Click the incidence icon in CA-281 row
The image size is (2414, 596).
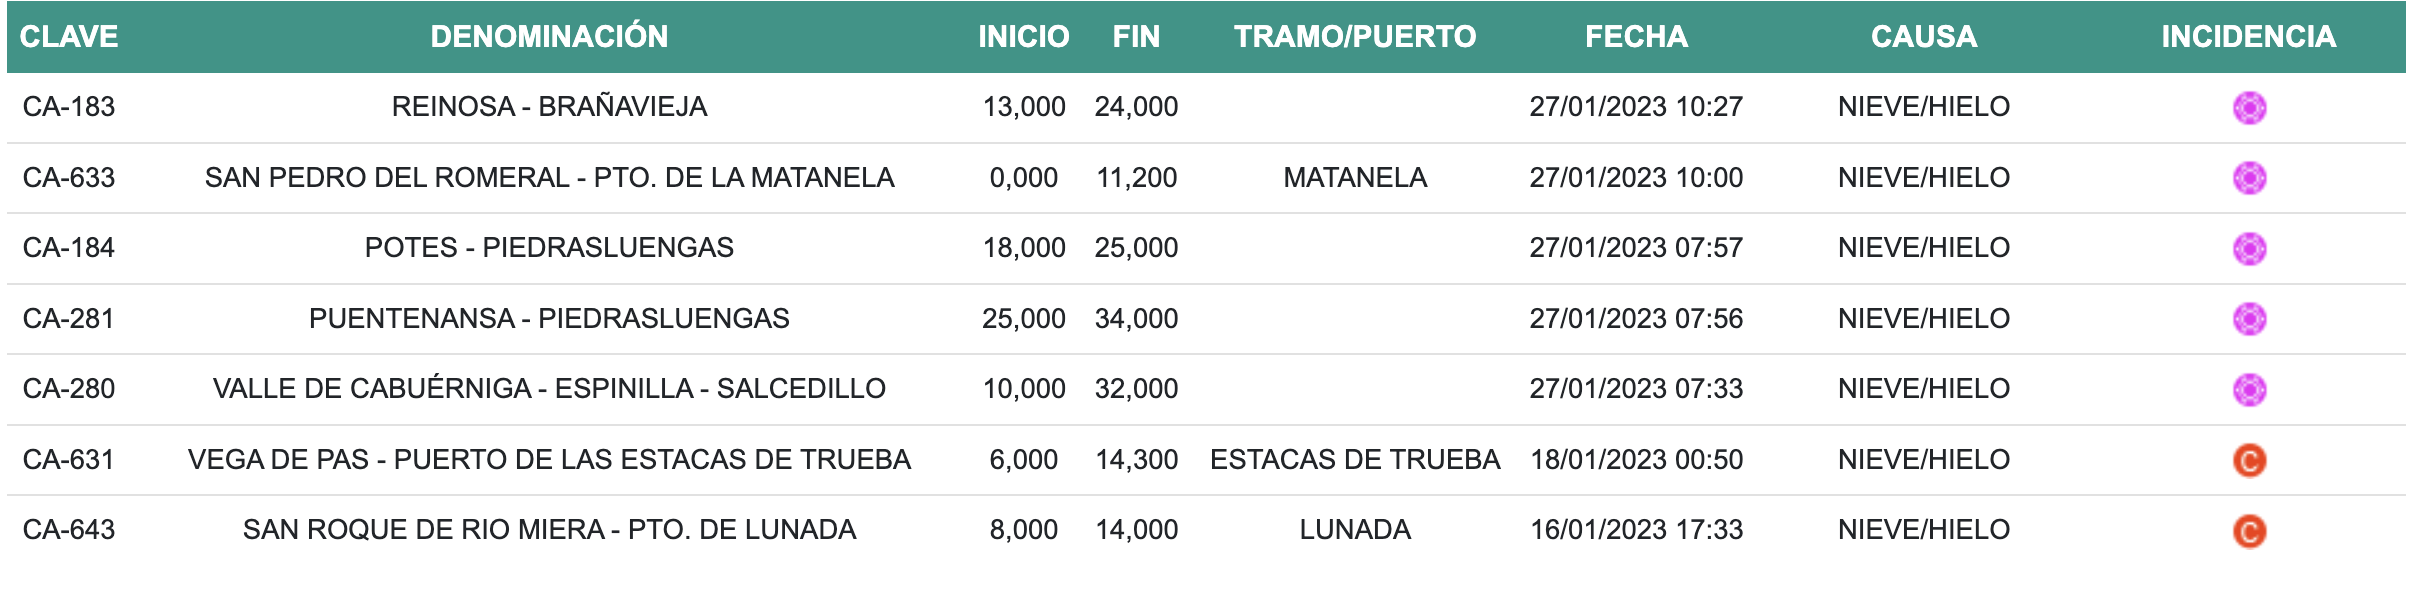2249,319
